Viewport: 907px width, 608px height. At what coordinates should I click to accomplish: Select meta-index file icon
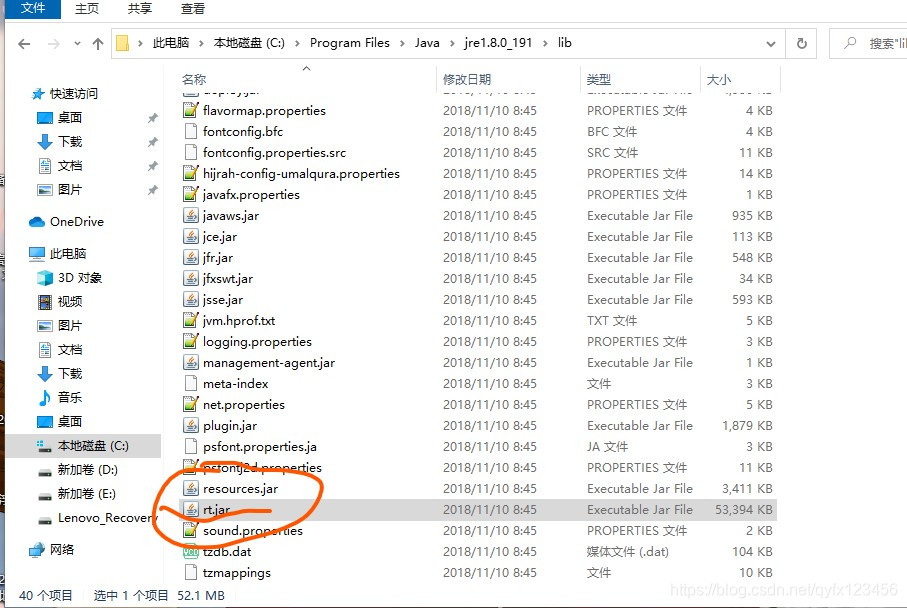point(190,383)
